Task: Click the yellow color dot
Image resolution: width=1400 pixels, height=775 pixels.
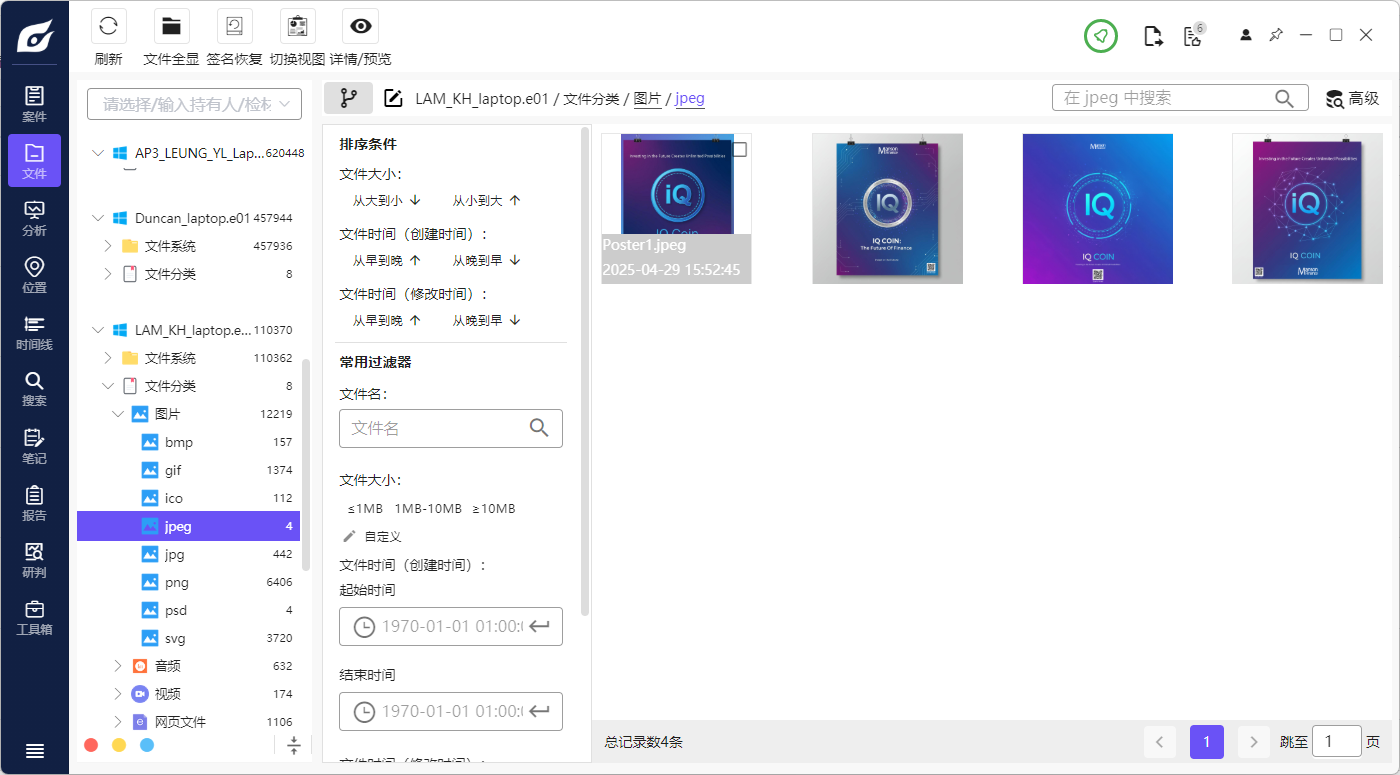Action: pos(119,745)
